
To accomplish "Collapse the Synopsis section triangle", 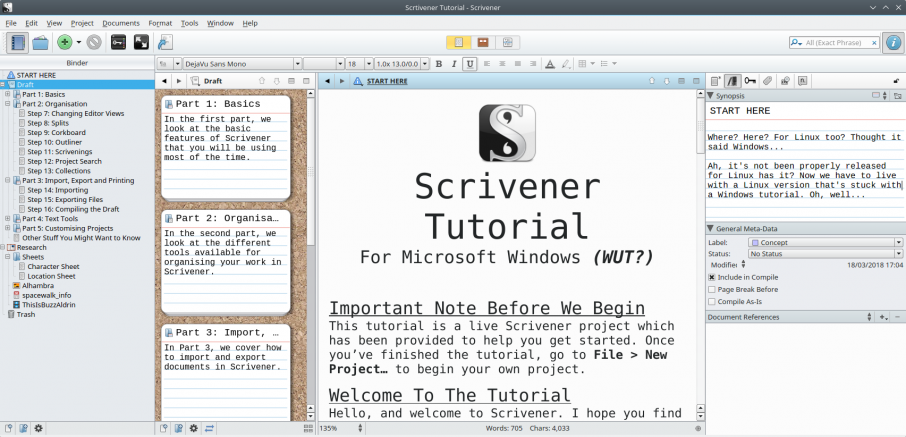I will (x=711, y=96).
